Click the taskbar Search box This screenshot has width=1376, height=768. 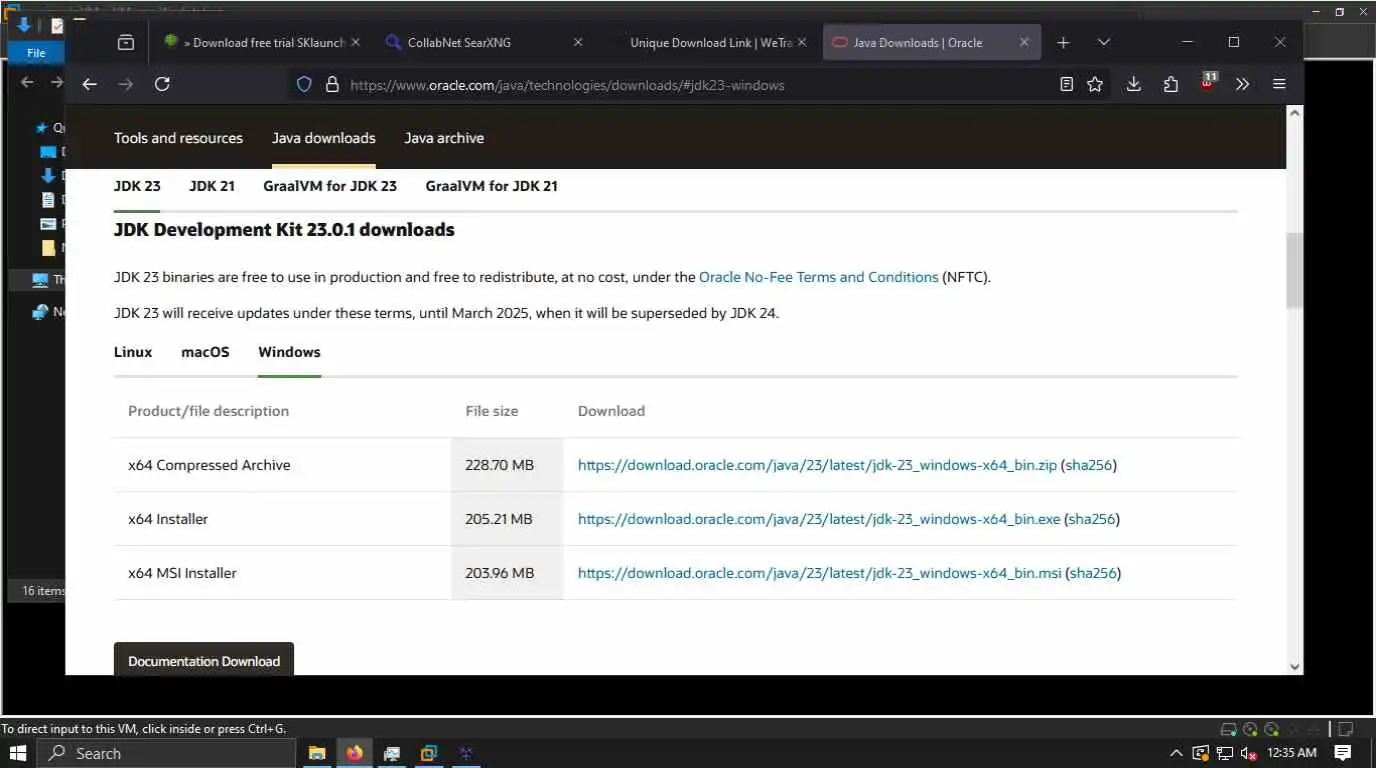[166, 753]
